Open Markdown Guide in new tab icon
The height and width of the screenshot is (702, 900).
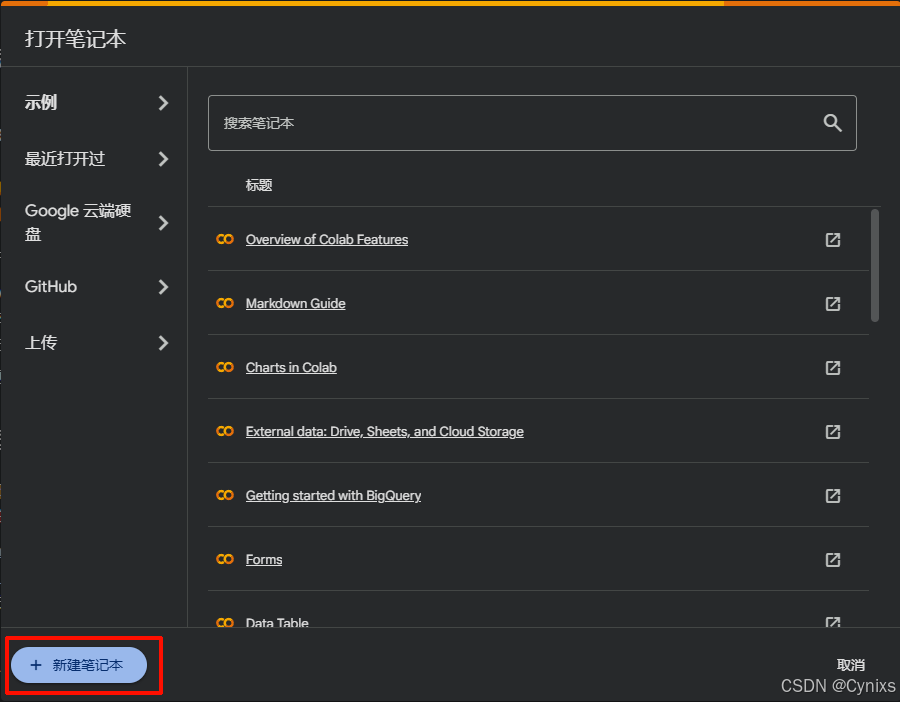click(833, 304)
